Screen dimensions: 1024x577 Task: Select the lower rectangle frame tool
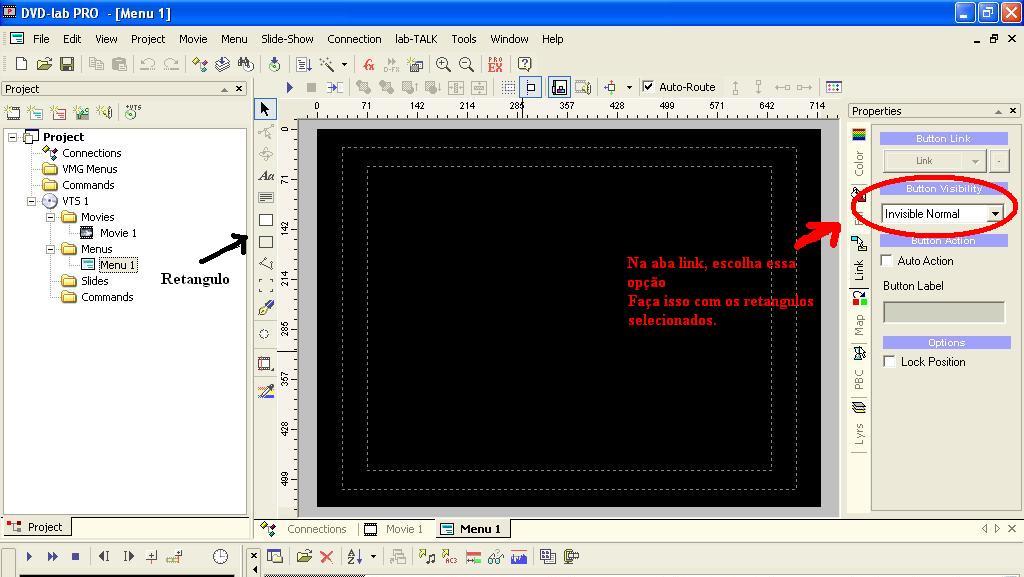[x=266, y=242]
